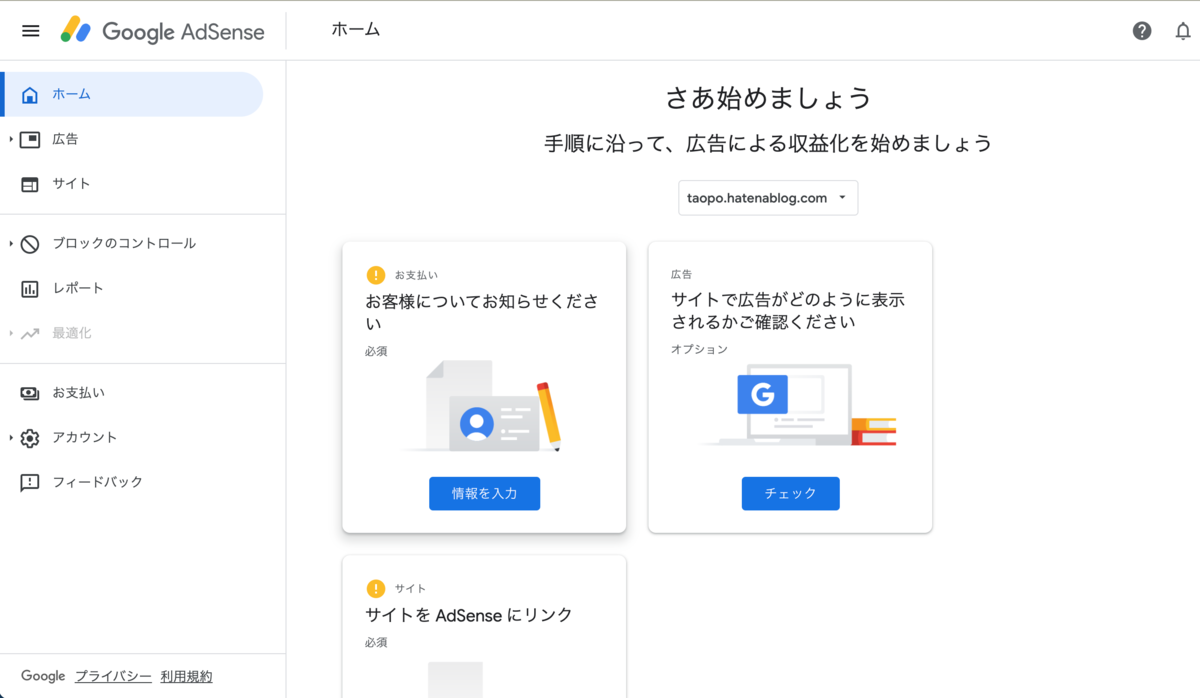Click the チェック button
This screenshot has width=1200, height=698.
pyautogui.click(x=791, y=494)
